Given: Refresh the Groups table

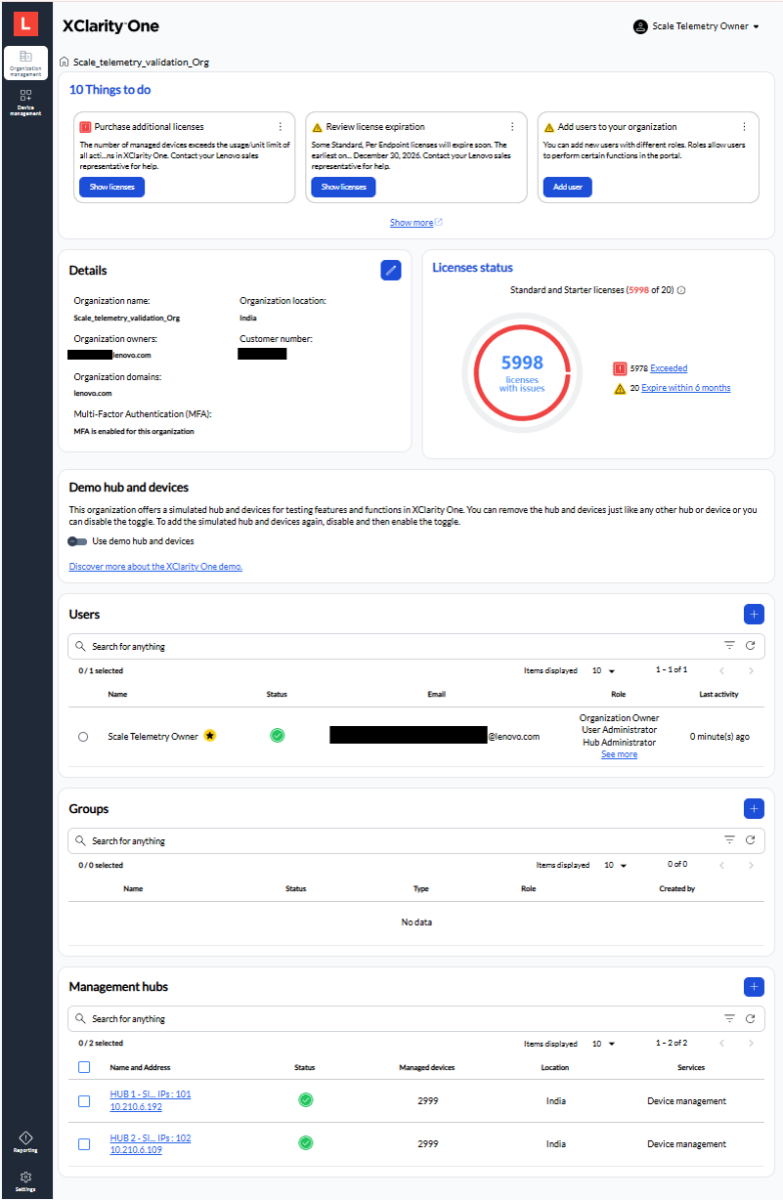Looking at the screenshot, I should coord(750,841).
